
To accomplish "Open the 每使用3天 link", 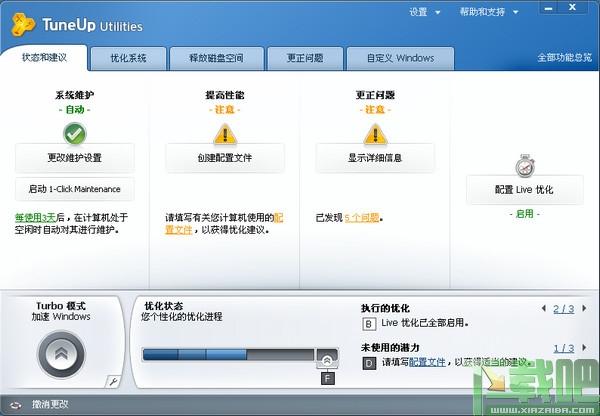I will pos(35,218).
